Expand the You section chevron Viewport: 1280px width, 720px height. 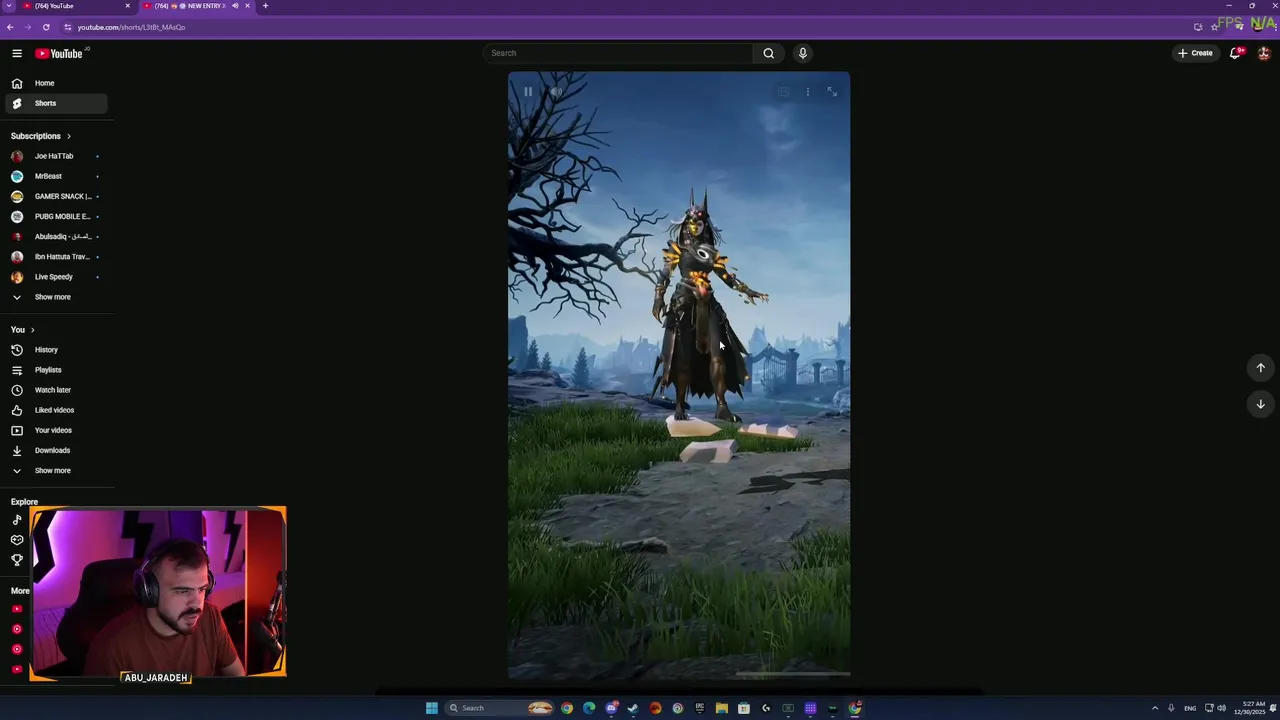32,330
